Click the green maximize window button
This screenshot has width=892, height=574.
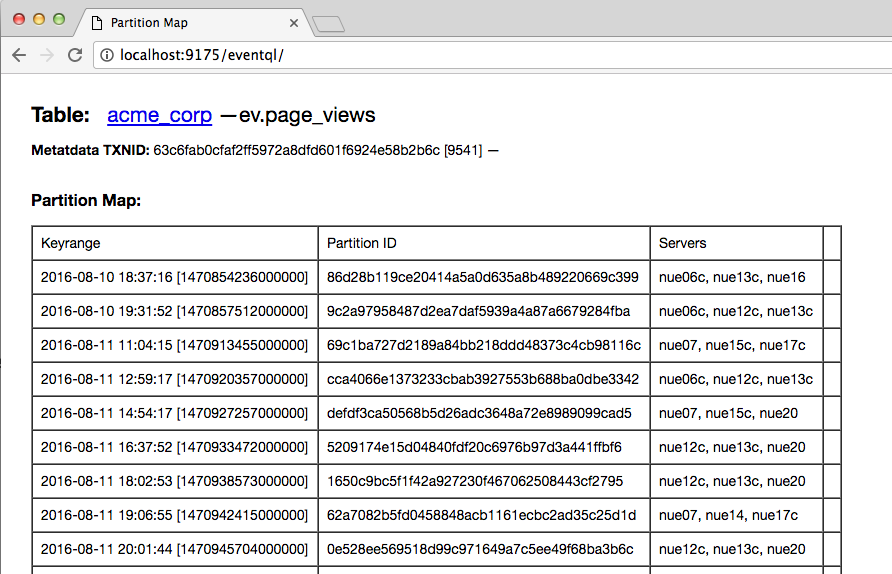pyautogui.click(x=59, y=19)
